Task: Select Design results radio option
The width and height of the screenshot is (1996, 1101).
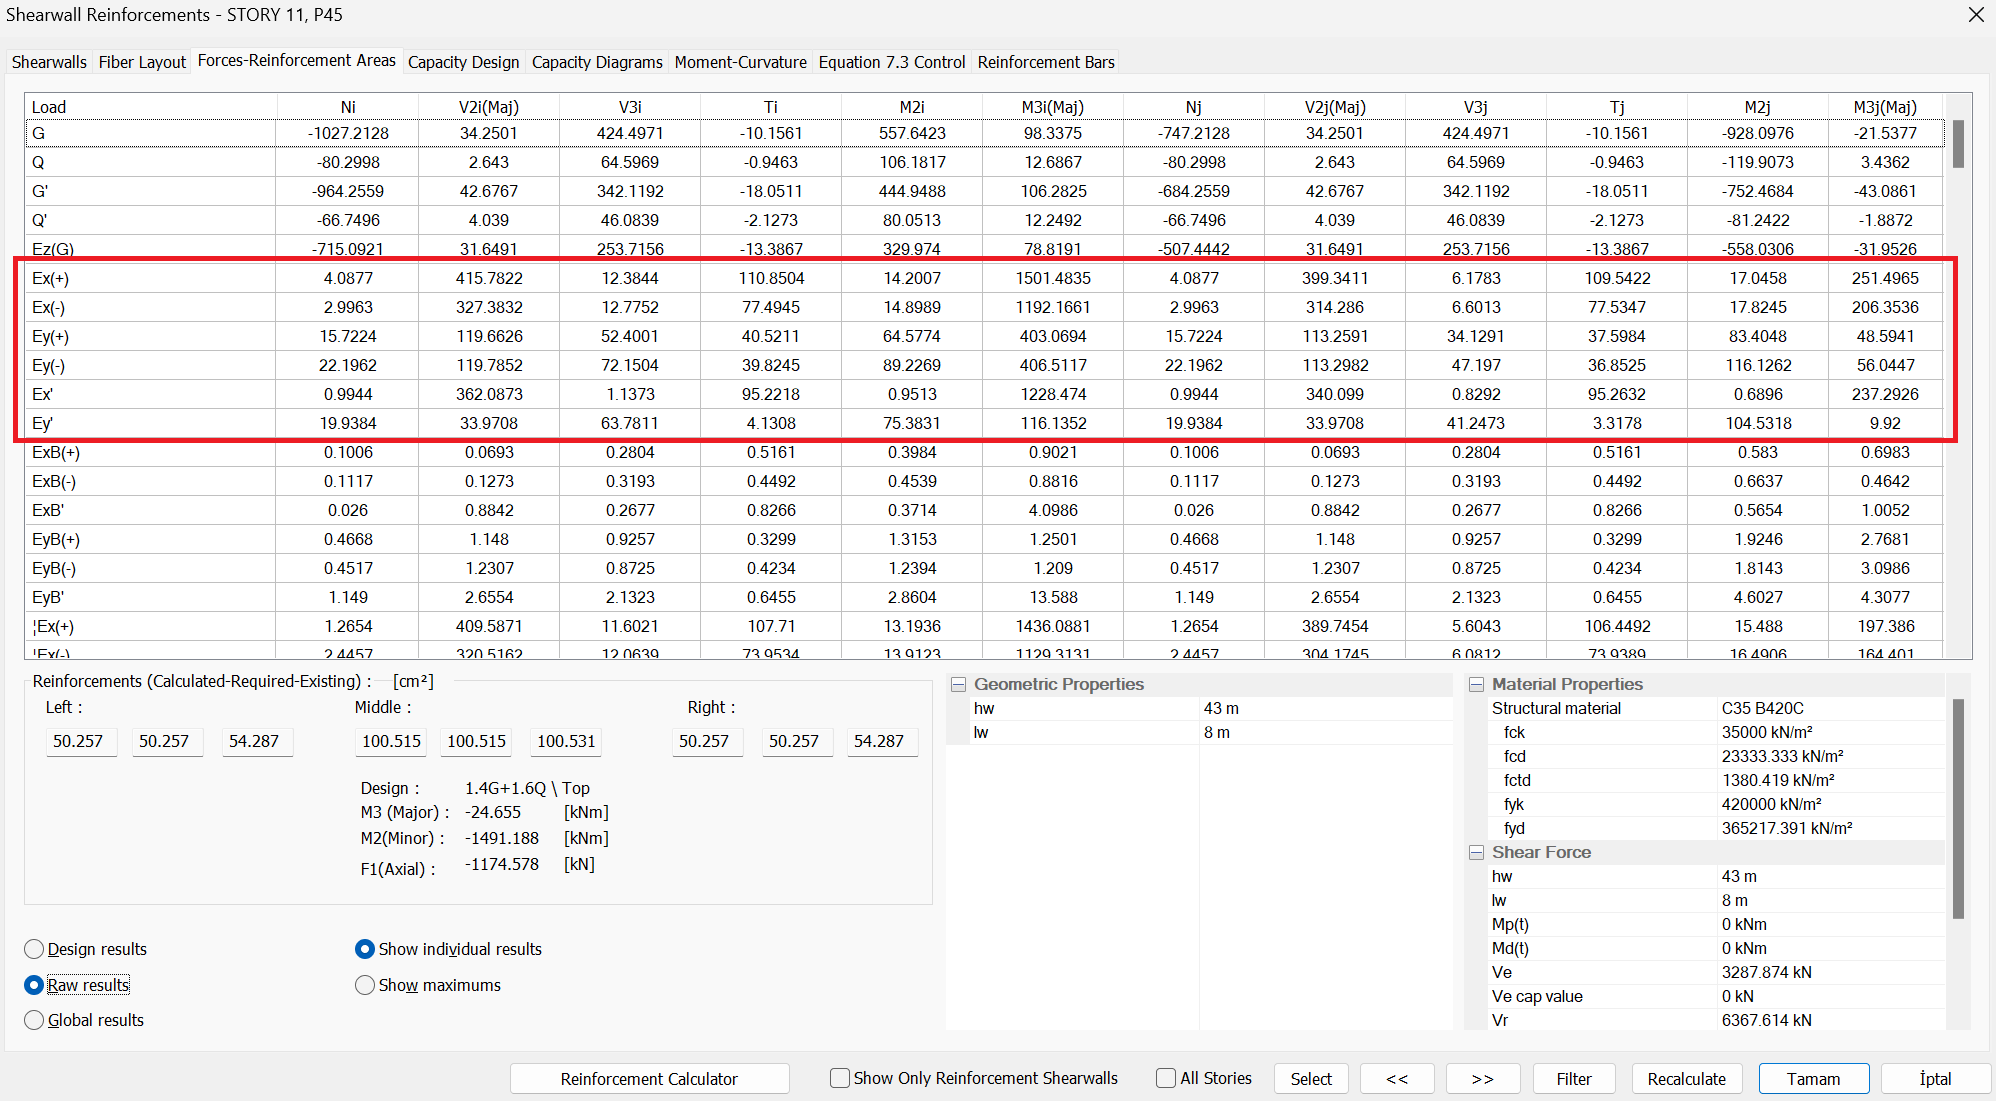Action: 35,949
